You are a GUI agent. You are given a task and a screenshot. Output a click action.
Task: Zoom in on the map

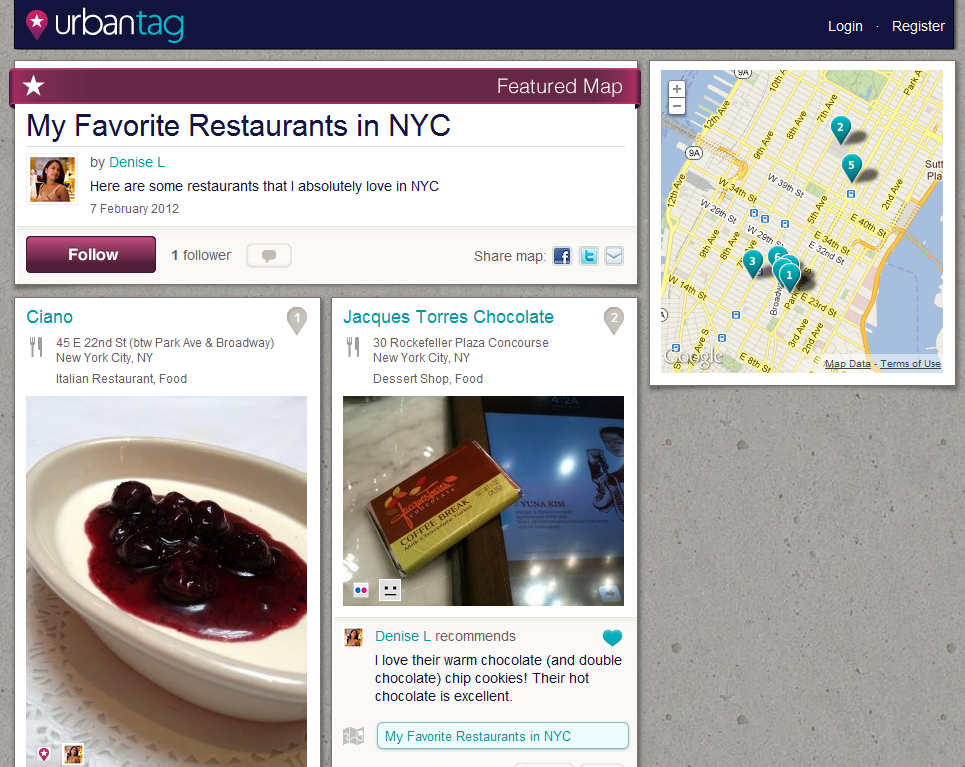[x=676, y=89]
